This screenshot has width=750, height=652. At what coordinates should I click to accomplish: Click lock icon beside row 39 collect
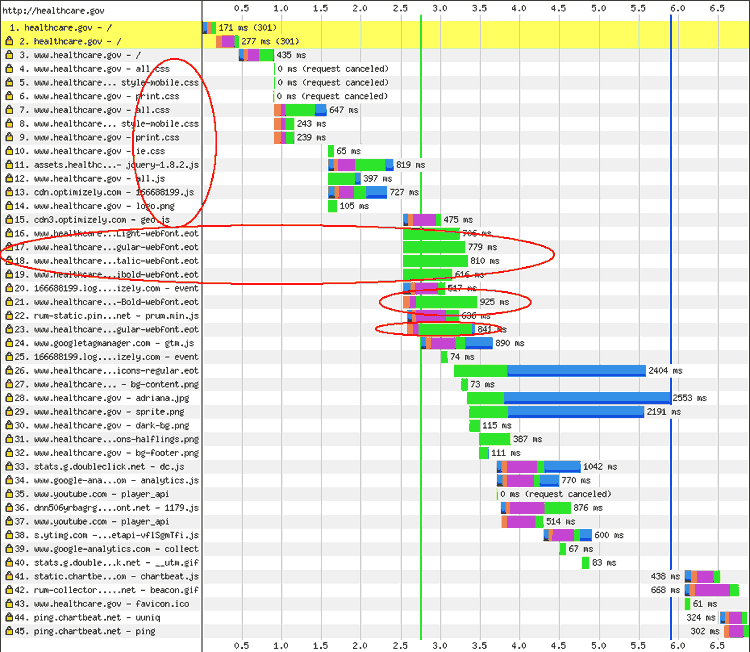tap(9, 549)
